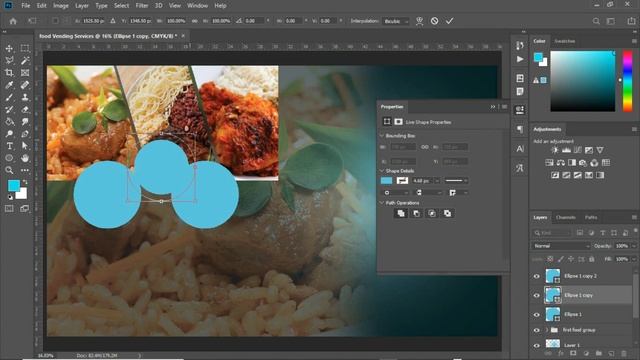The image size is (640, 360).
Task: Select the Magic Wand tool
Action: coord(25,60)
